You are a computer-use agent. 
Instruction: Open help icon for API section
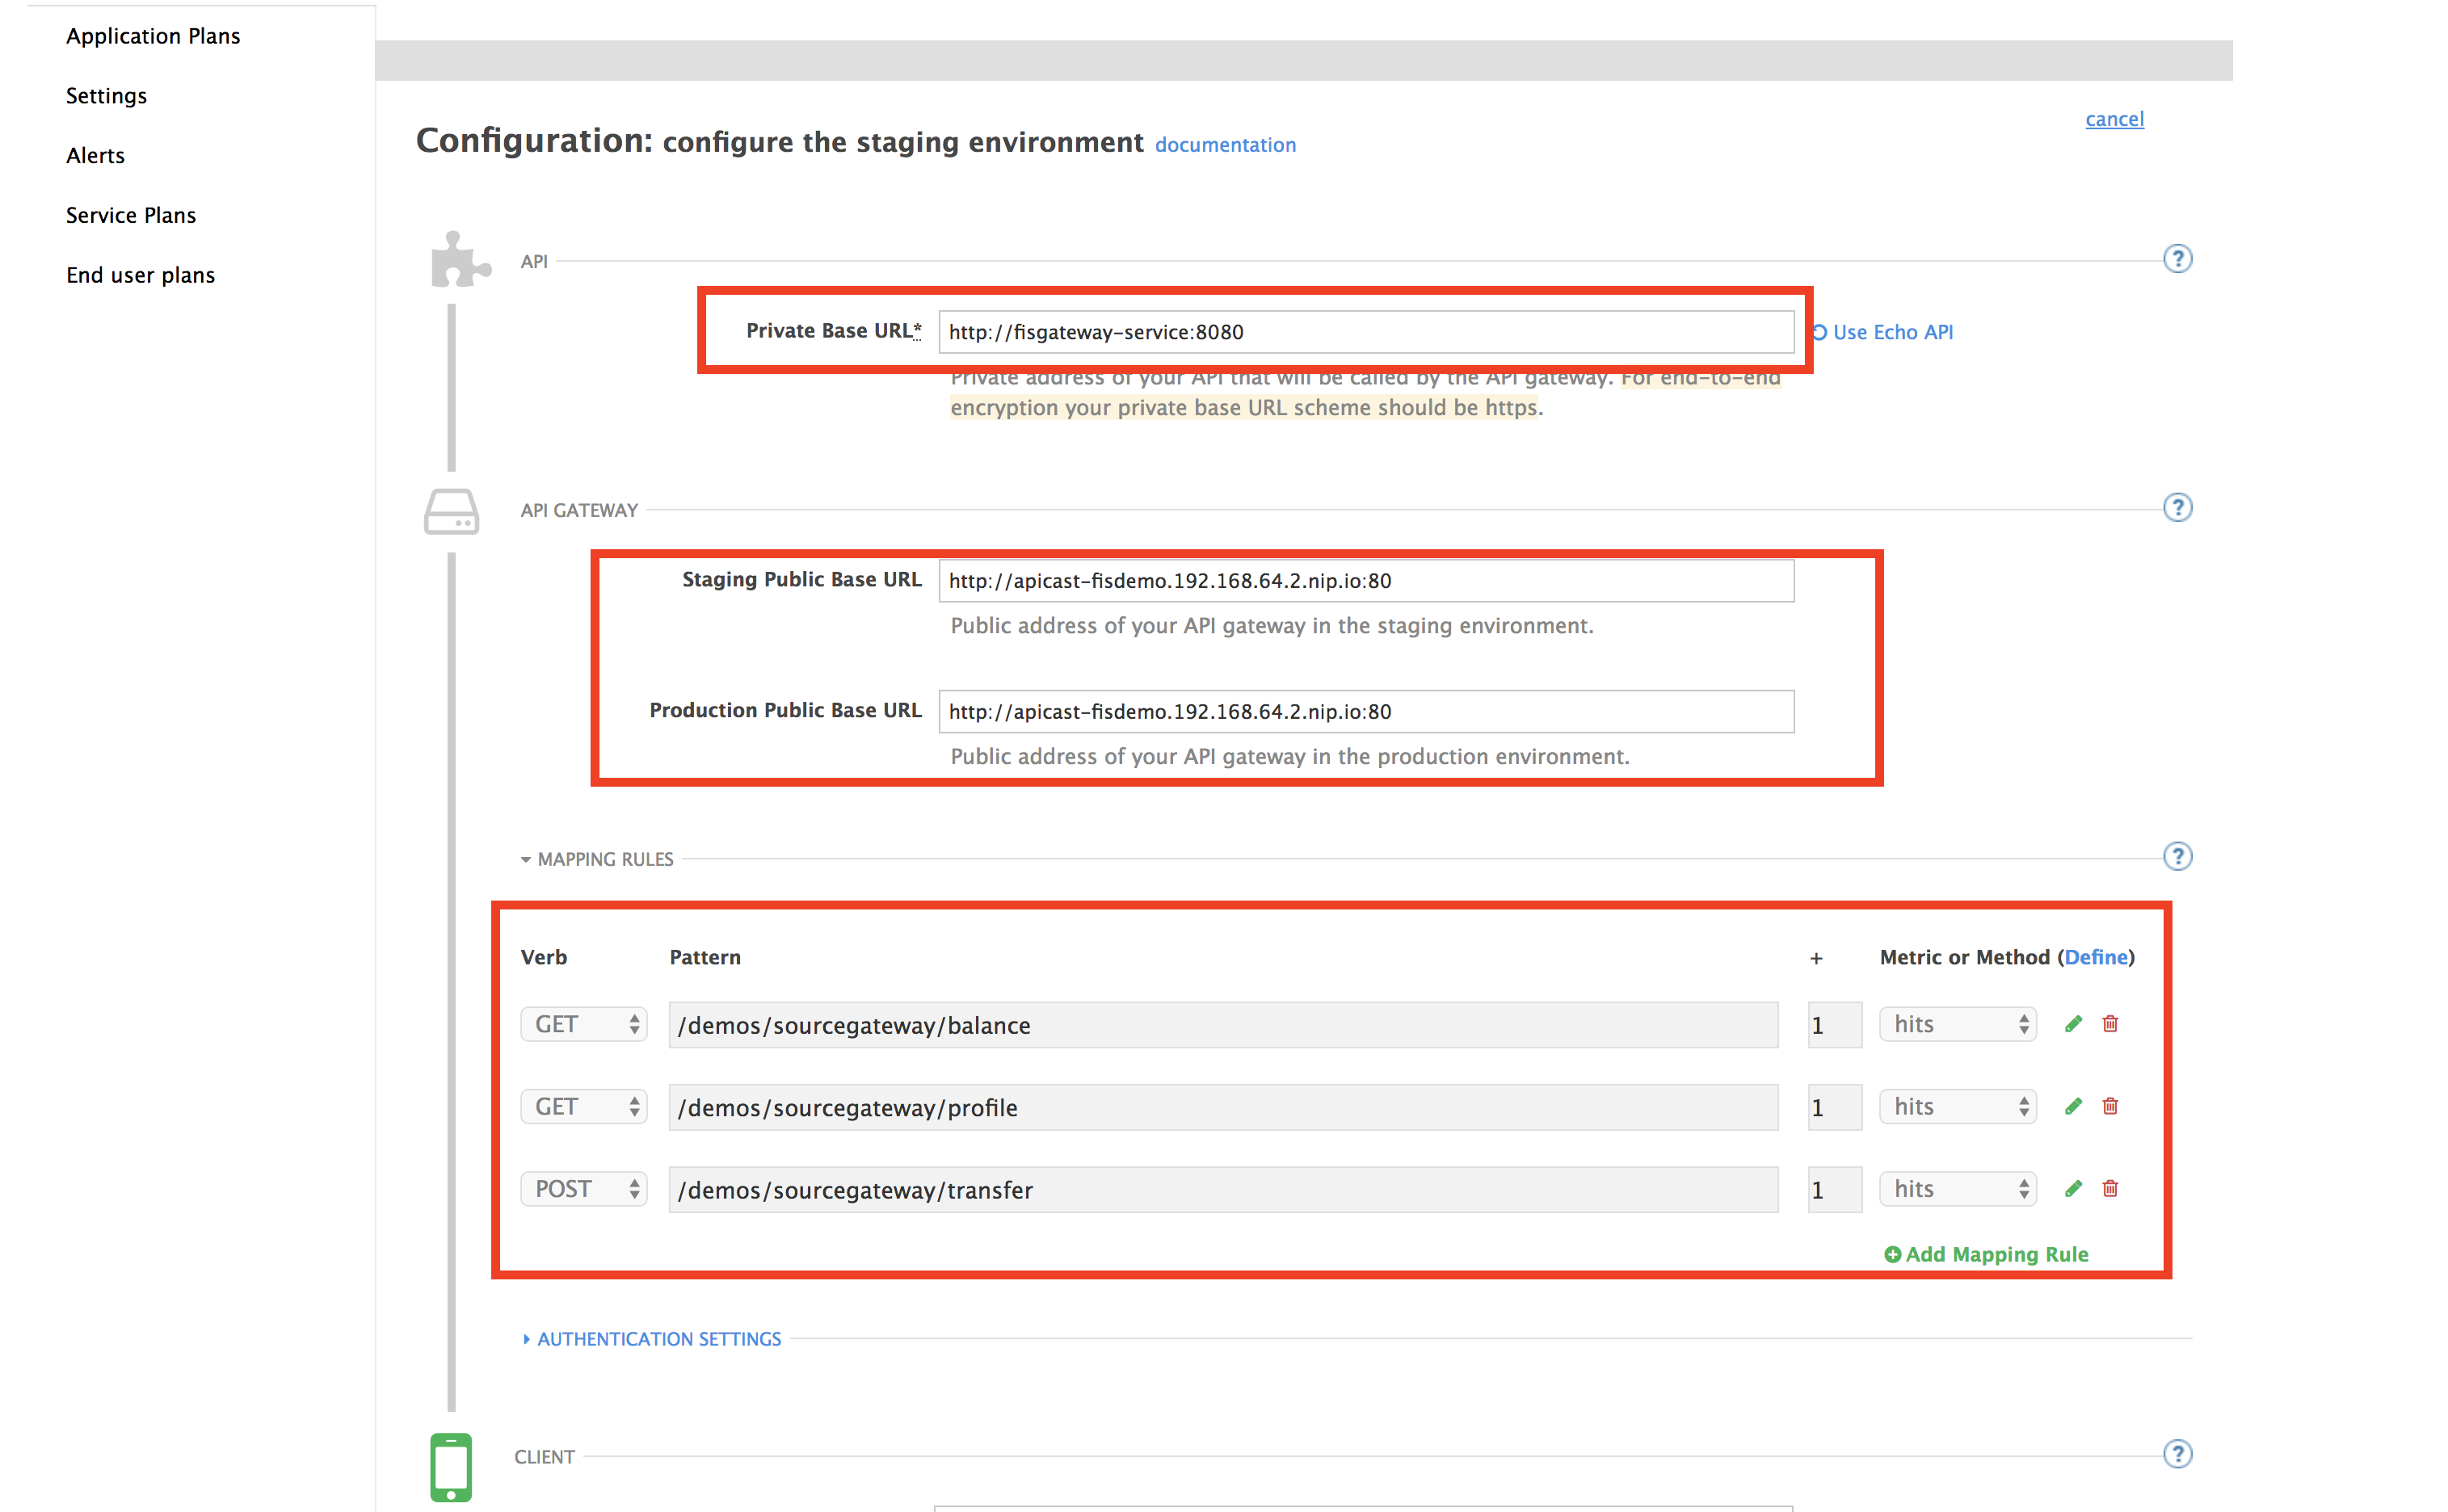(x=2177, y=259)
